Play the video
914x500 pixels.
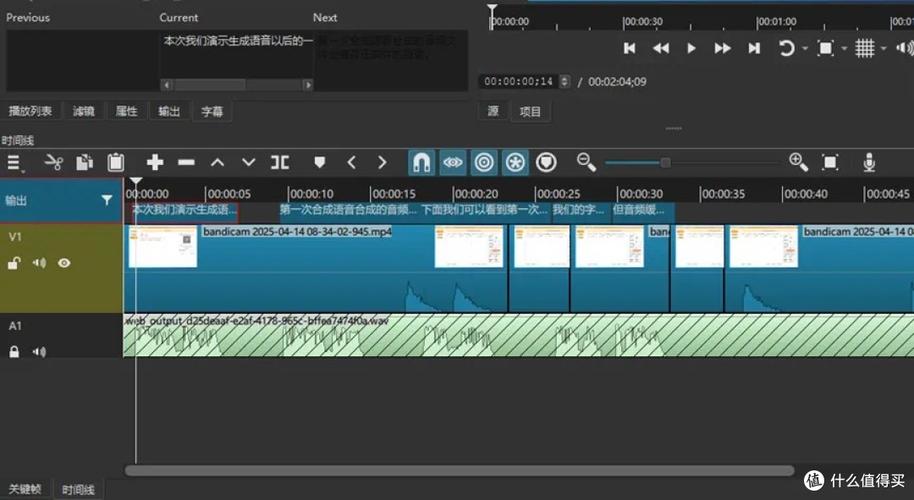tap(691, 48)
